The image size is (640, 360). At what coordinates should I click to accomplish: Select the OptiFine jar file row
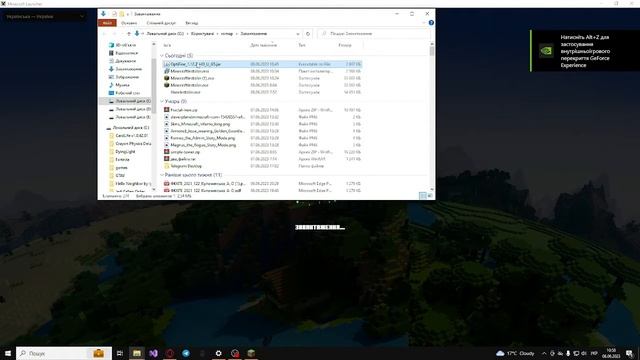262,64
